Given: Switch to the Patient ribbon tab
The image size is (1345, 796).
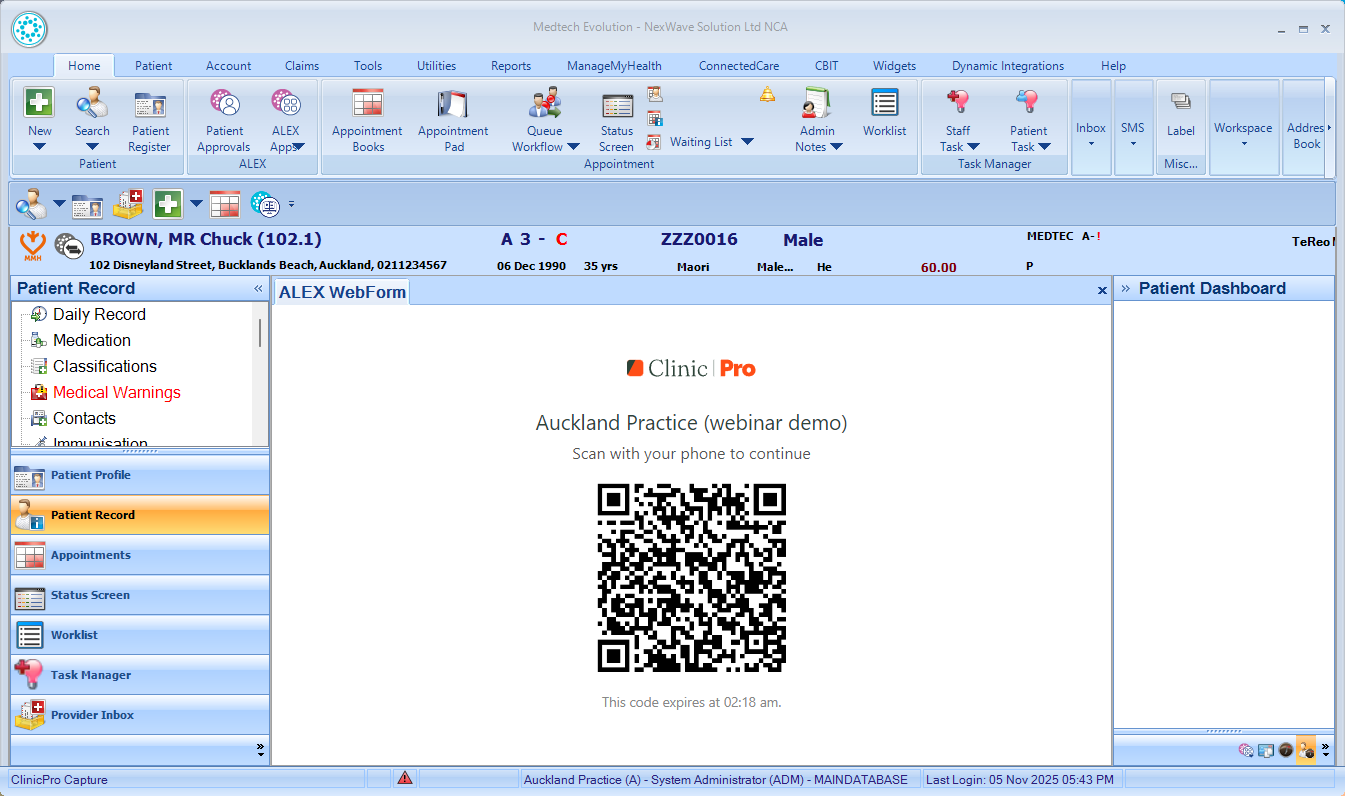Looking at the screenshot, I should tap(154, 66).
